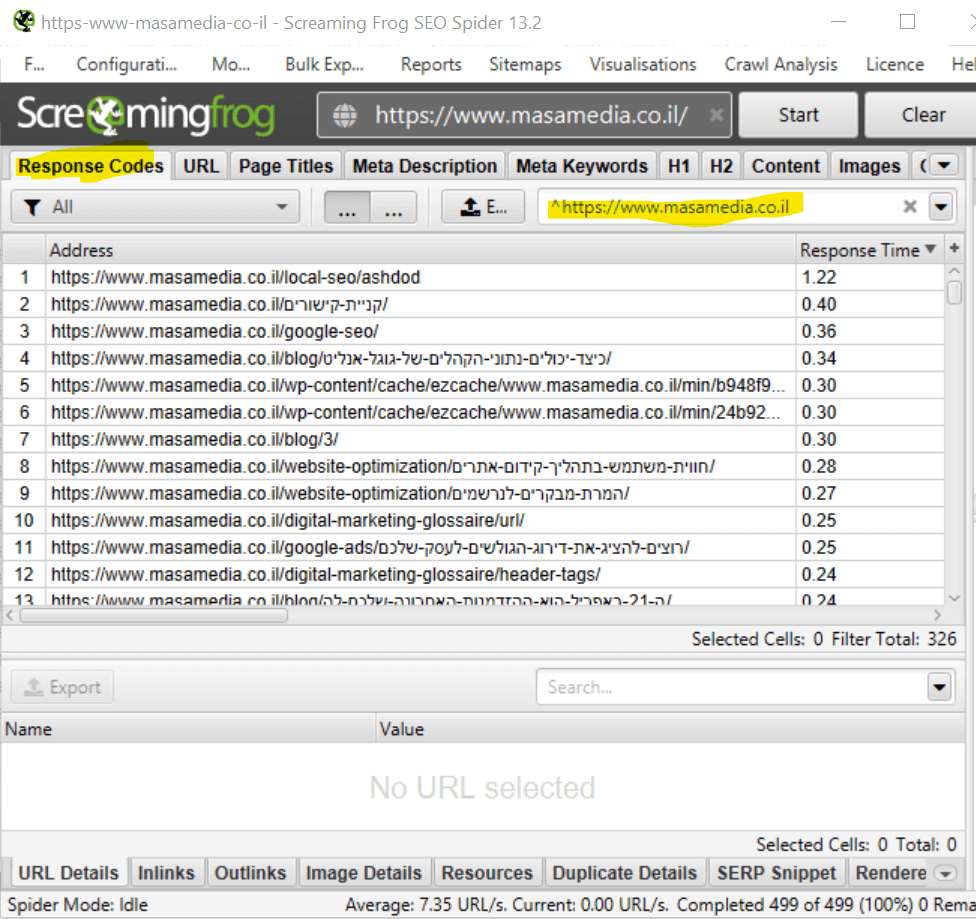Image resolution: width=976 pixels, height=919 pixels.
Task: Open the Crawl Analysis menu
Action: point(781,64)
